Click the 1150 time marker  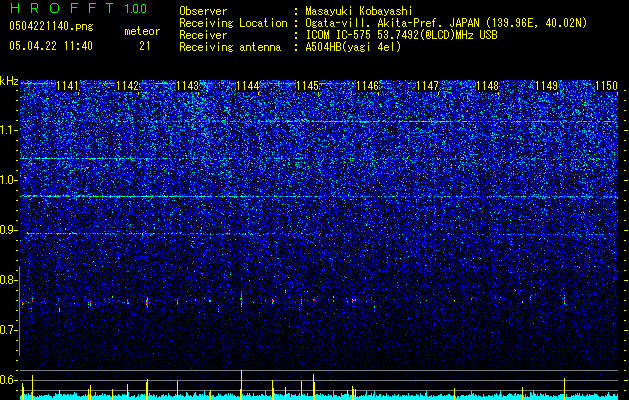click(607, 86)
